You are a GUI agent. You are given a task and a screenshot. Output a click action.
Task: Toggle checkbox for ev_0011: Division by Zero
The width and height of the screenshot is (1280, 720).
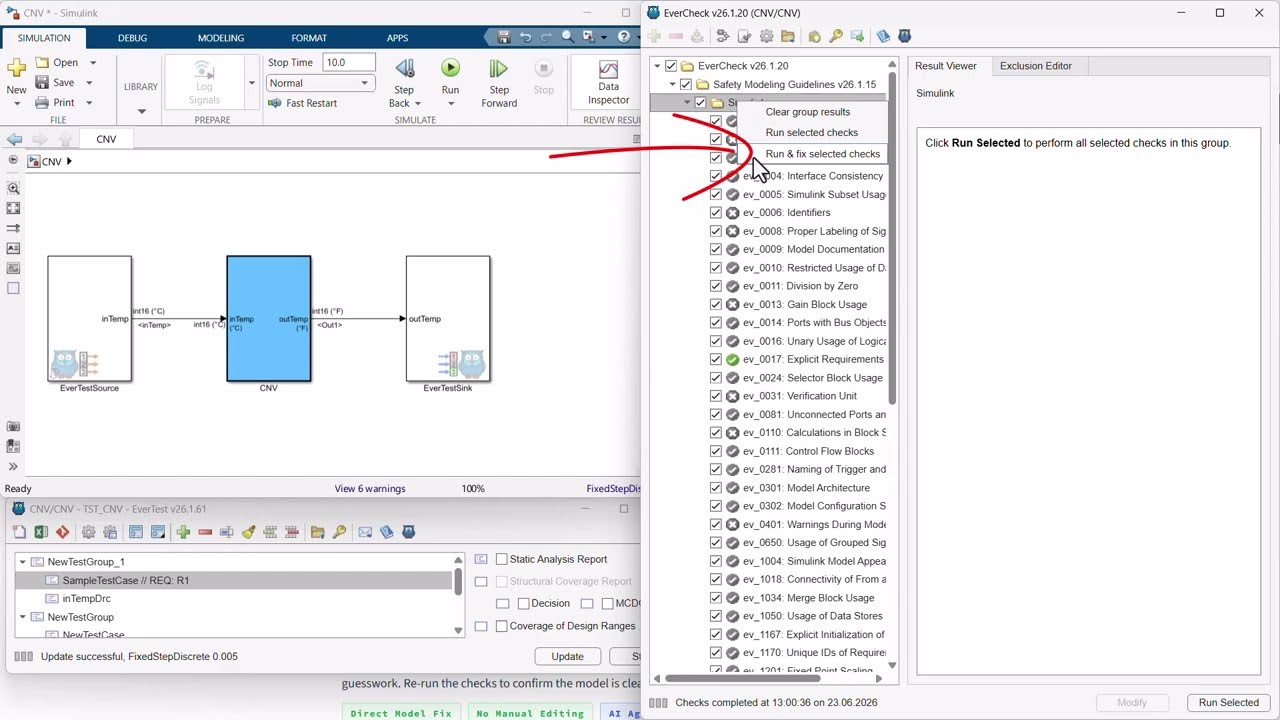pyautogui.click(x=716, y=286)
